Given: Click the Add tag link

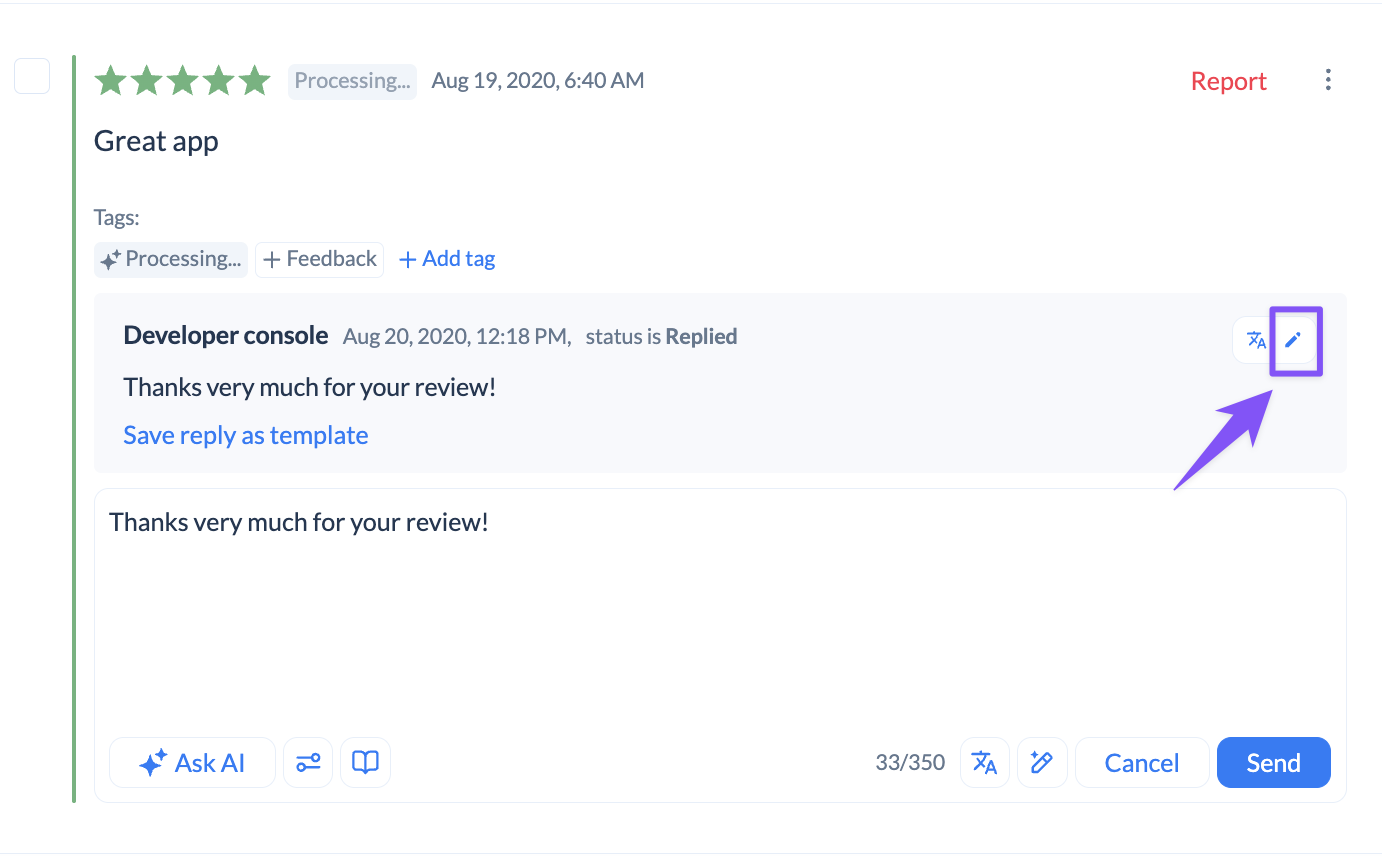Looking at the screenshot, I should click(447, 259).
